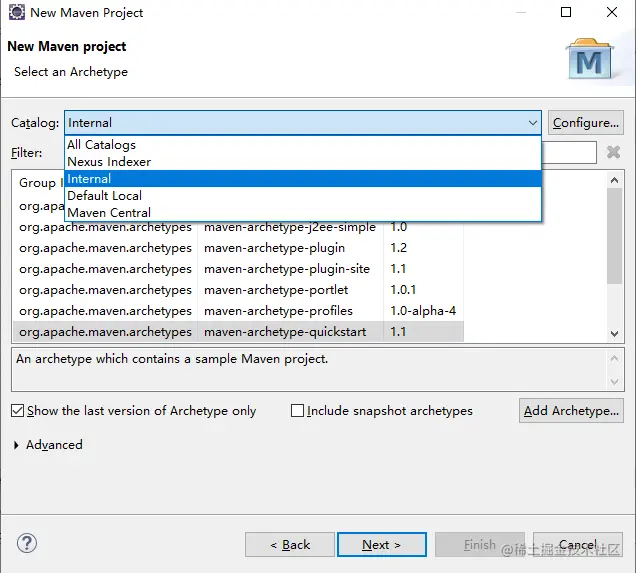Select maven-archetype-j2ee-simple row

point(238,227)
